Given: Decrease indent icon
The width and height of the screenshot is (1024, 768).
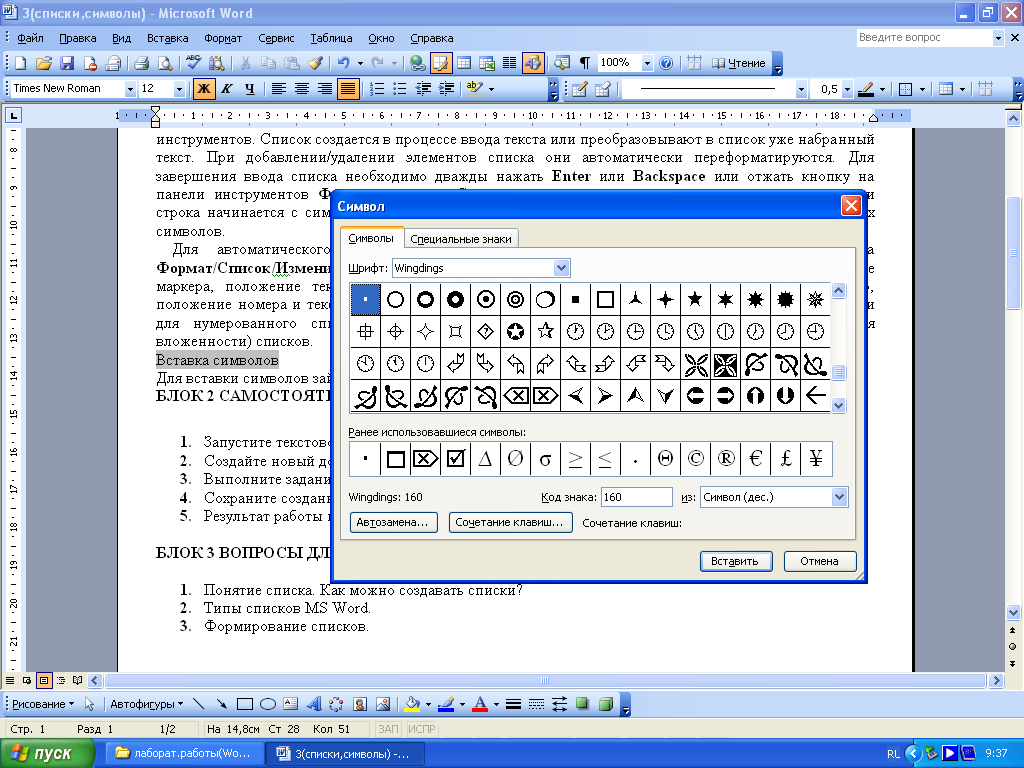Looking at the screenshot, I should click(x=423, y=89).
